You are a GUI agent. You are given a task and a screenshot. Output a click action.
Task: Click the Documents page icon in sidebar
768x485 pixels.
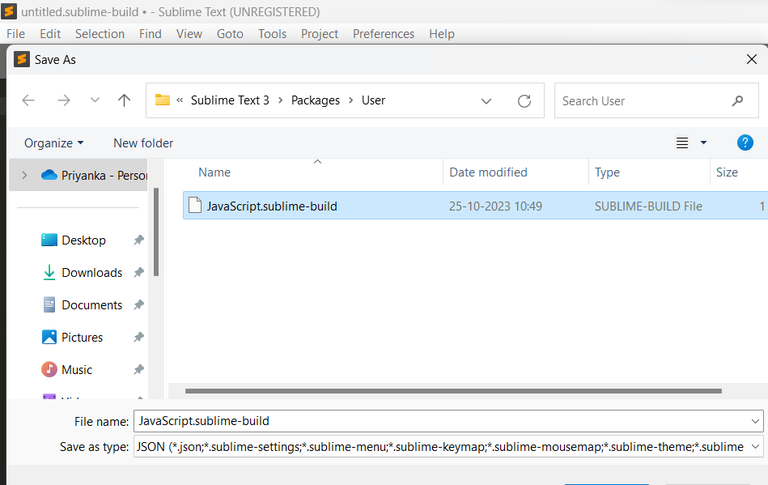[49, 305]
